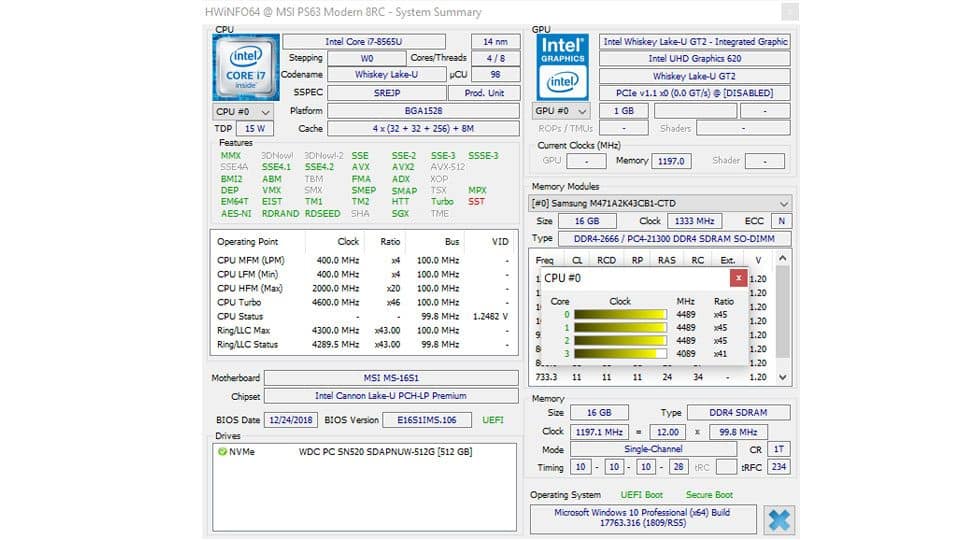This screenshot has width=960, height=540.
Task: Click the UEFI Boot label
Action: pos(642,495)
